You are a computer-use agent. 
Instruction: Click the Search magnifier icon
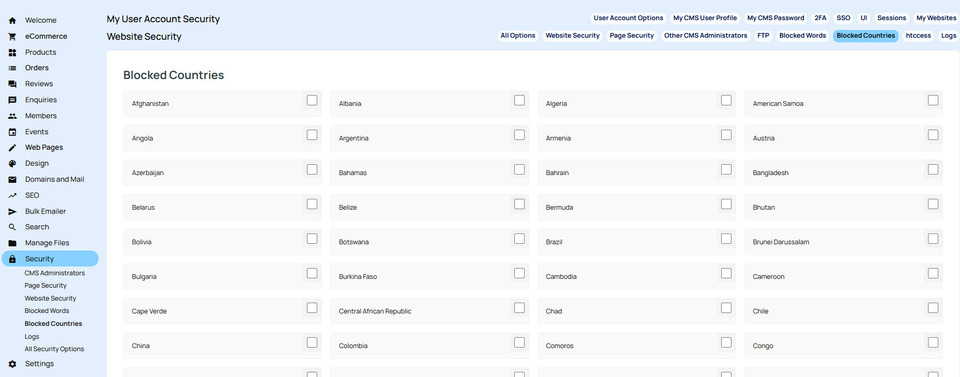tap(12, 227)
